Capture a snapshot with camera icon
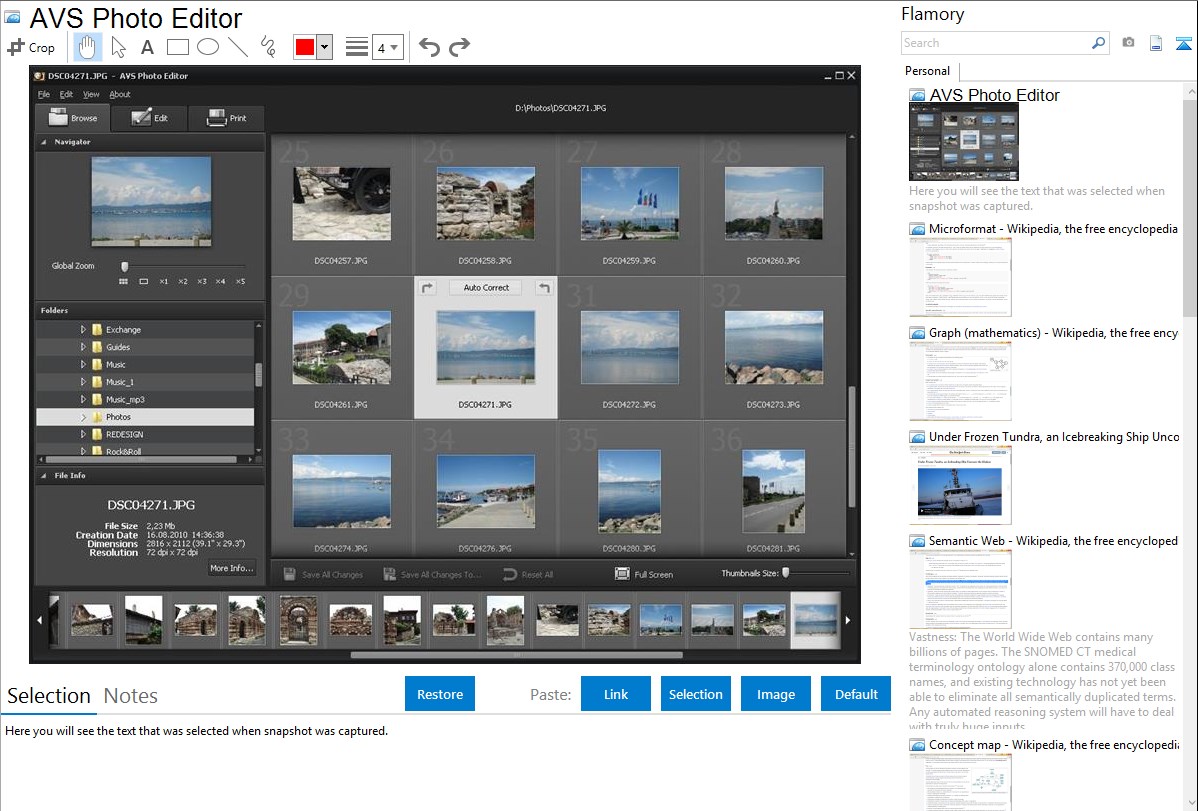Image resolution: width=1198 pixels, height=811 pixels. click(x=1128, y=43)
